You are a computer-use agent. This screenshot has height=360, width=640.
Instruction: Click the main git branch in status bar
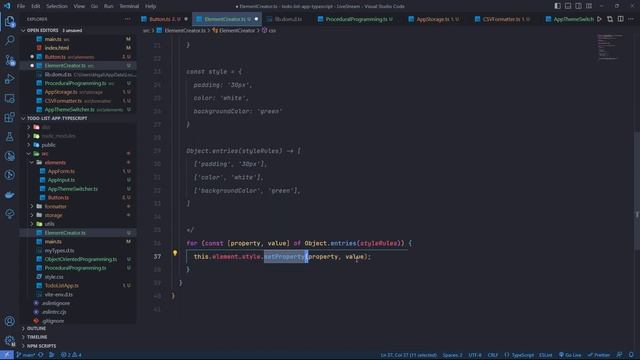tap(26, 355)
